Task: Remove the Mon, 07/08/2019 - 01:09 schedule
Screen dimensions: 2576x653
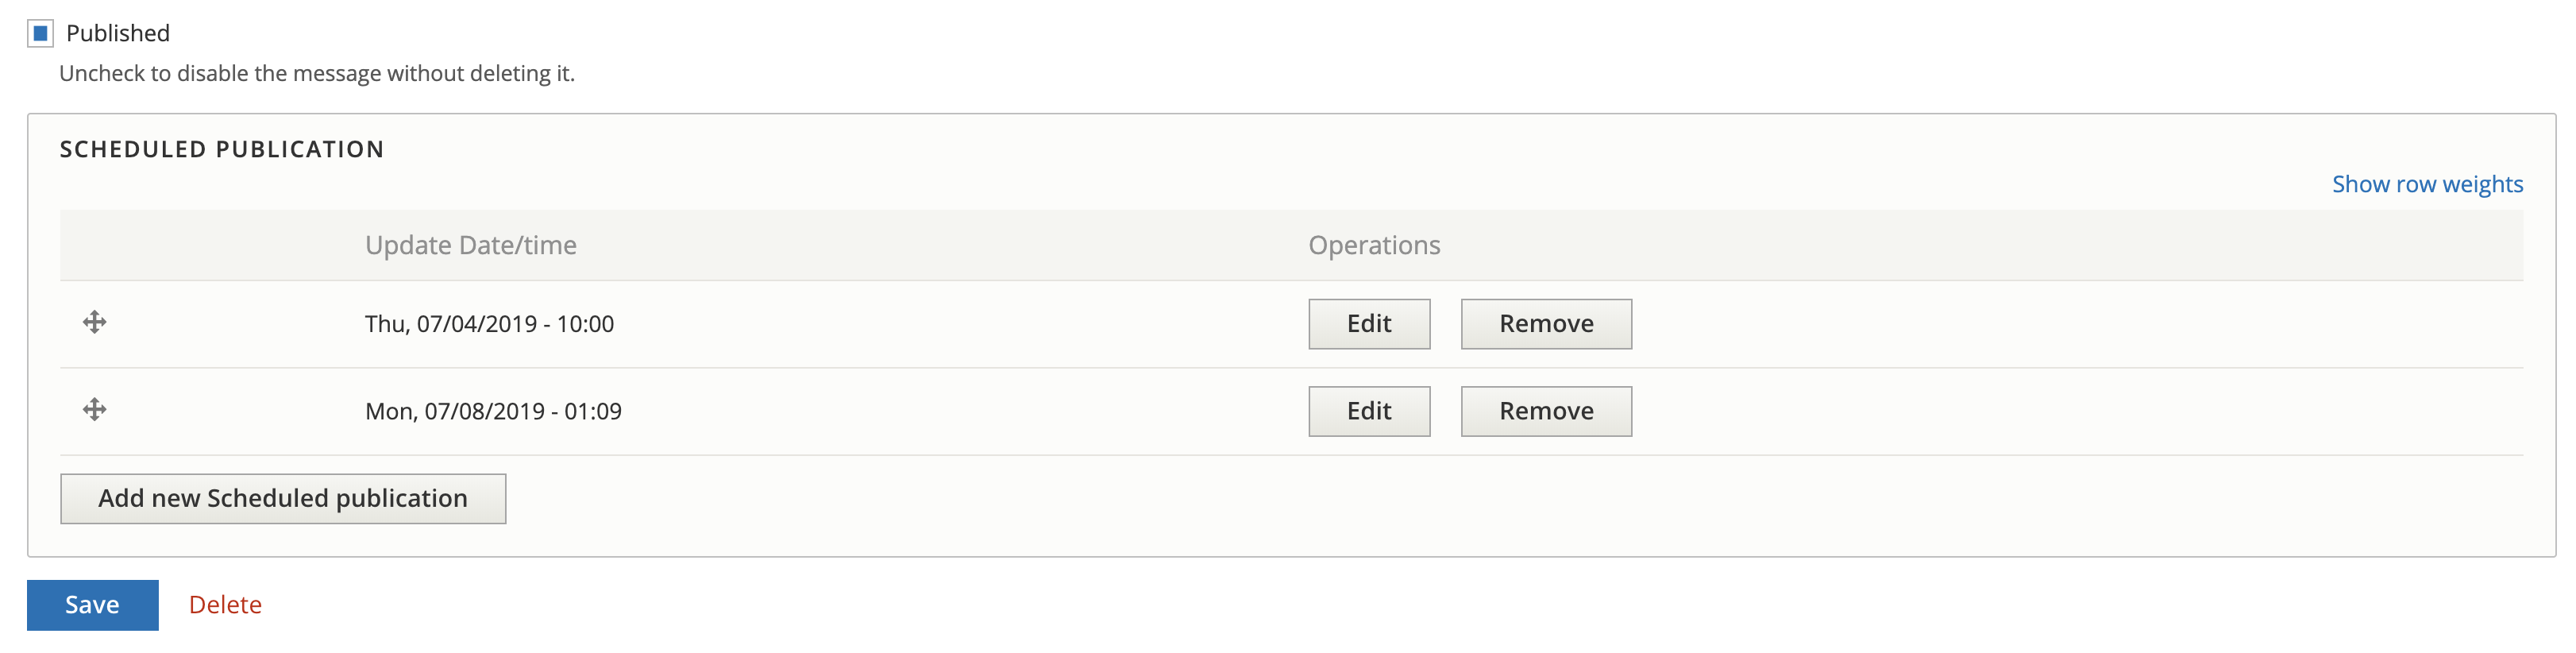Action: coord(1546,410)
